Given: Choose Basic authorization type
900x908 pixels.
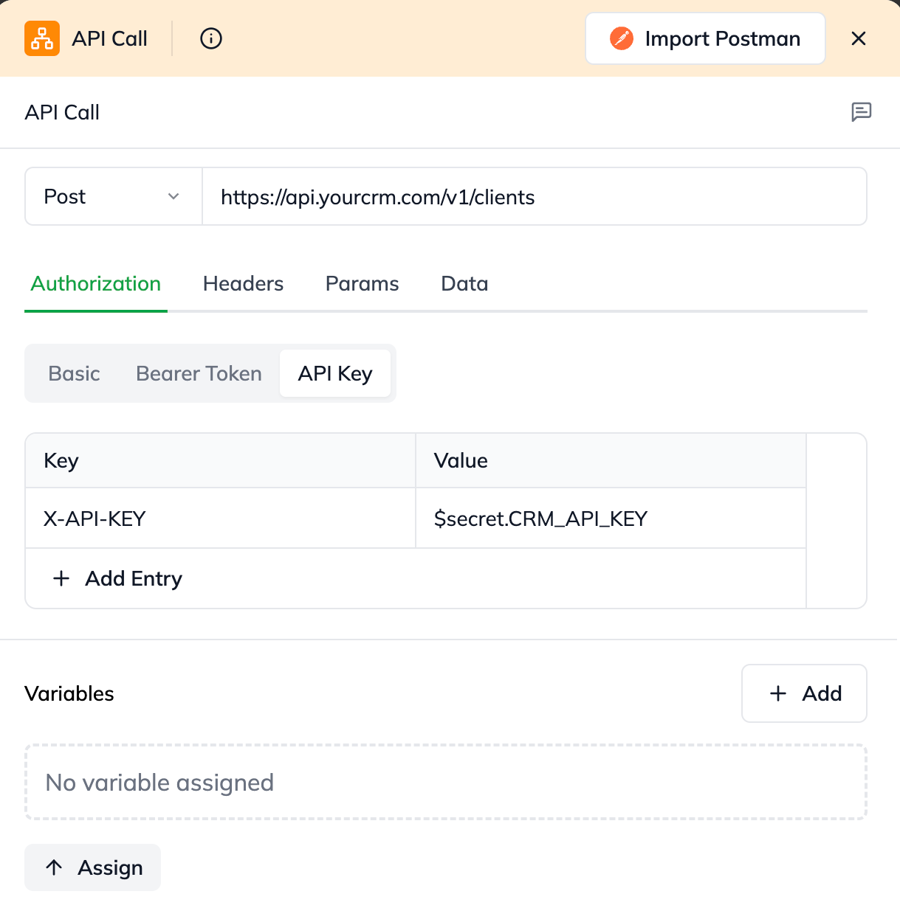Looking at the screenshot, I should click(x=74, y=374).
